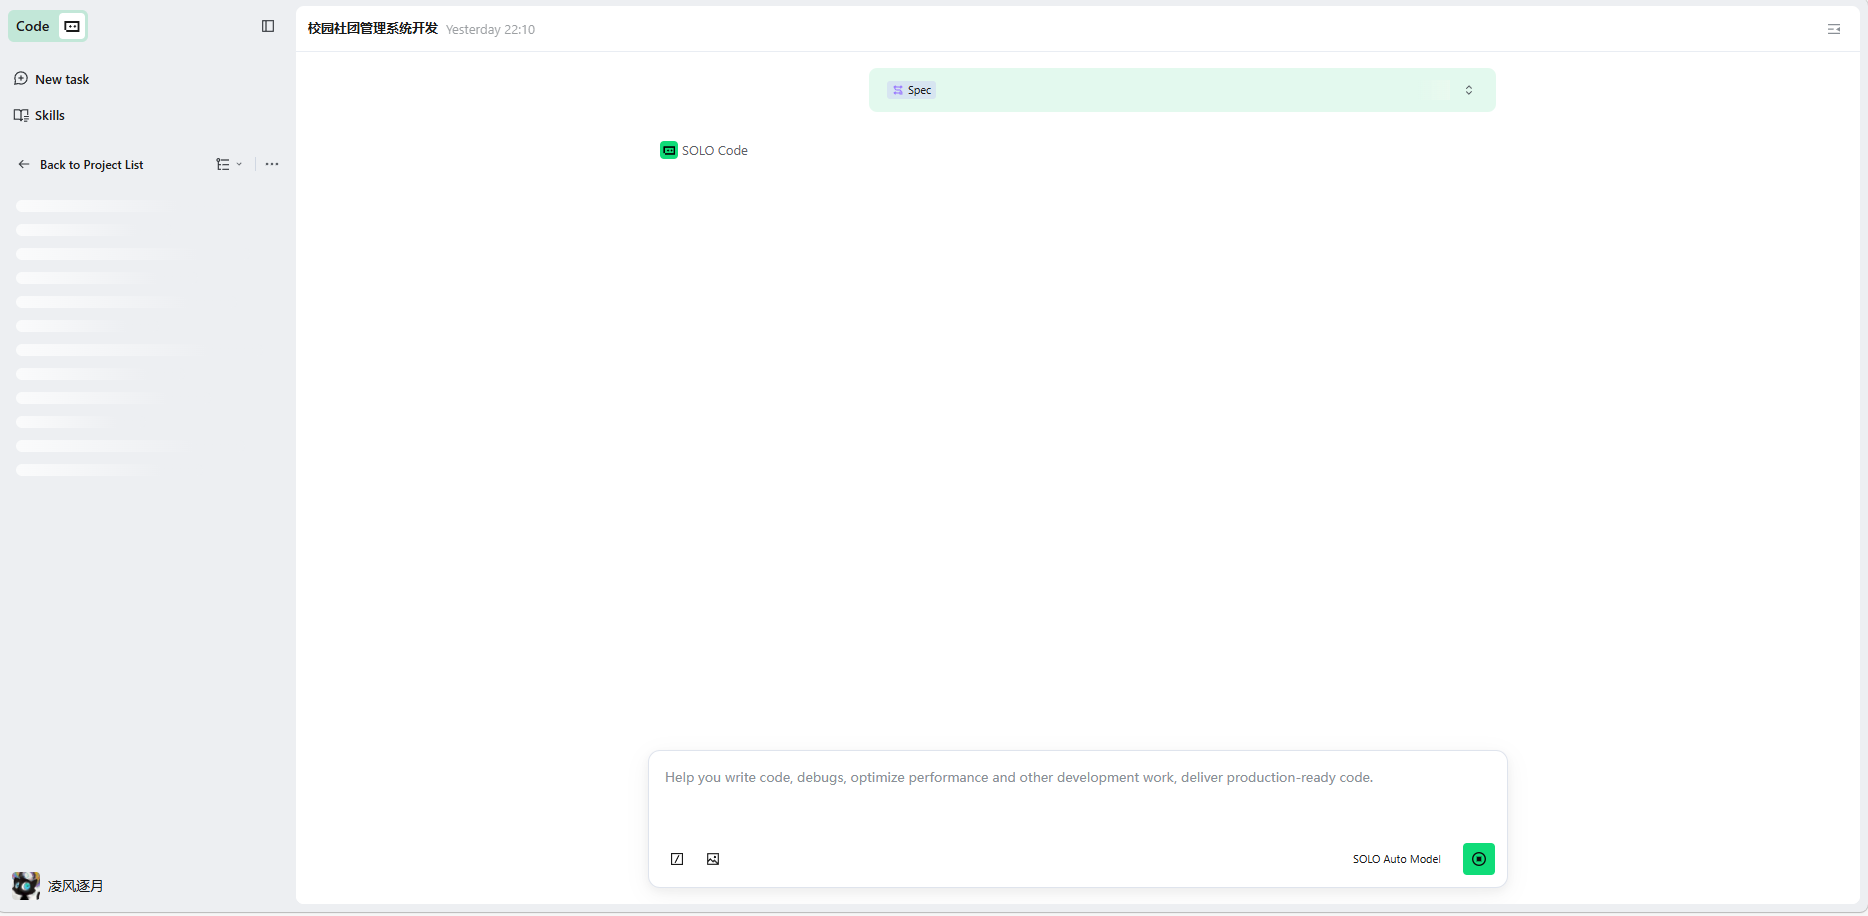Open the Skills page

click(x=40, y=115)
